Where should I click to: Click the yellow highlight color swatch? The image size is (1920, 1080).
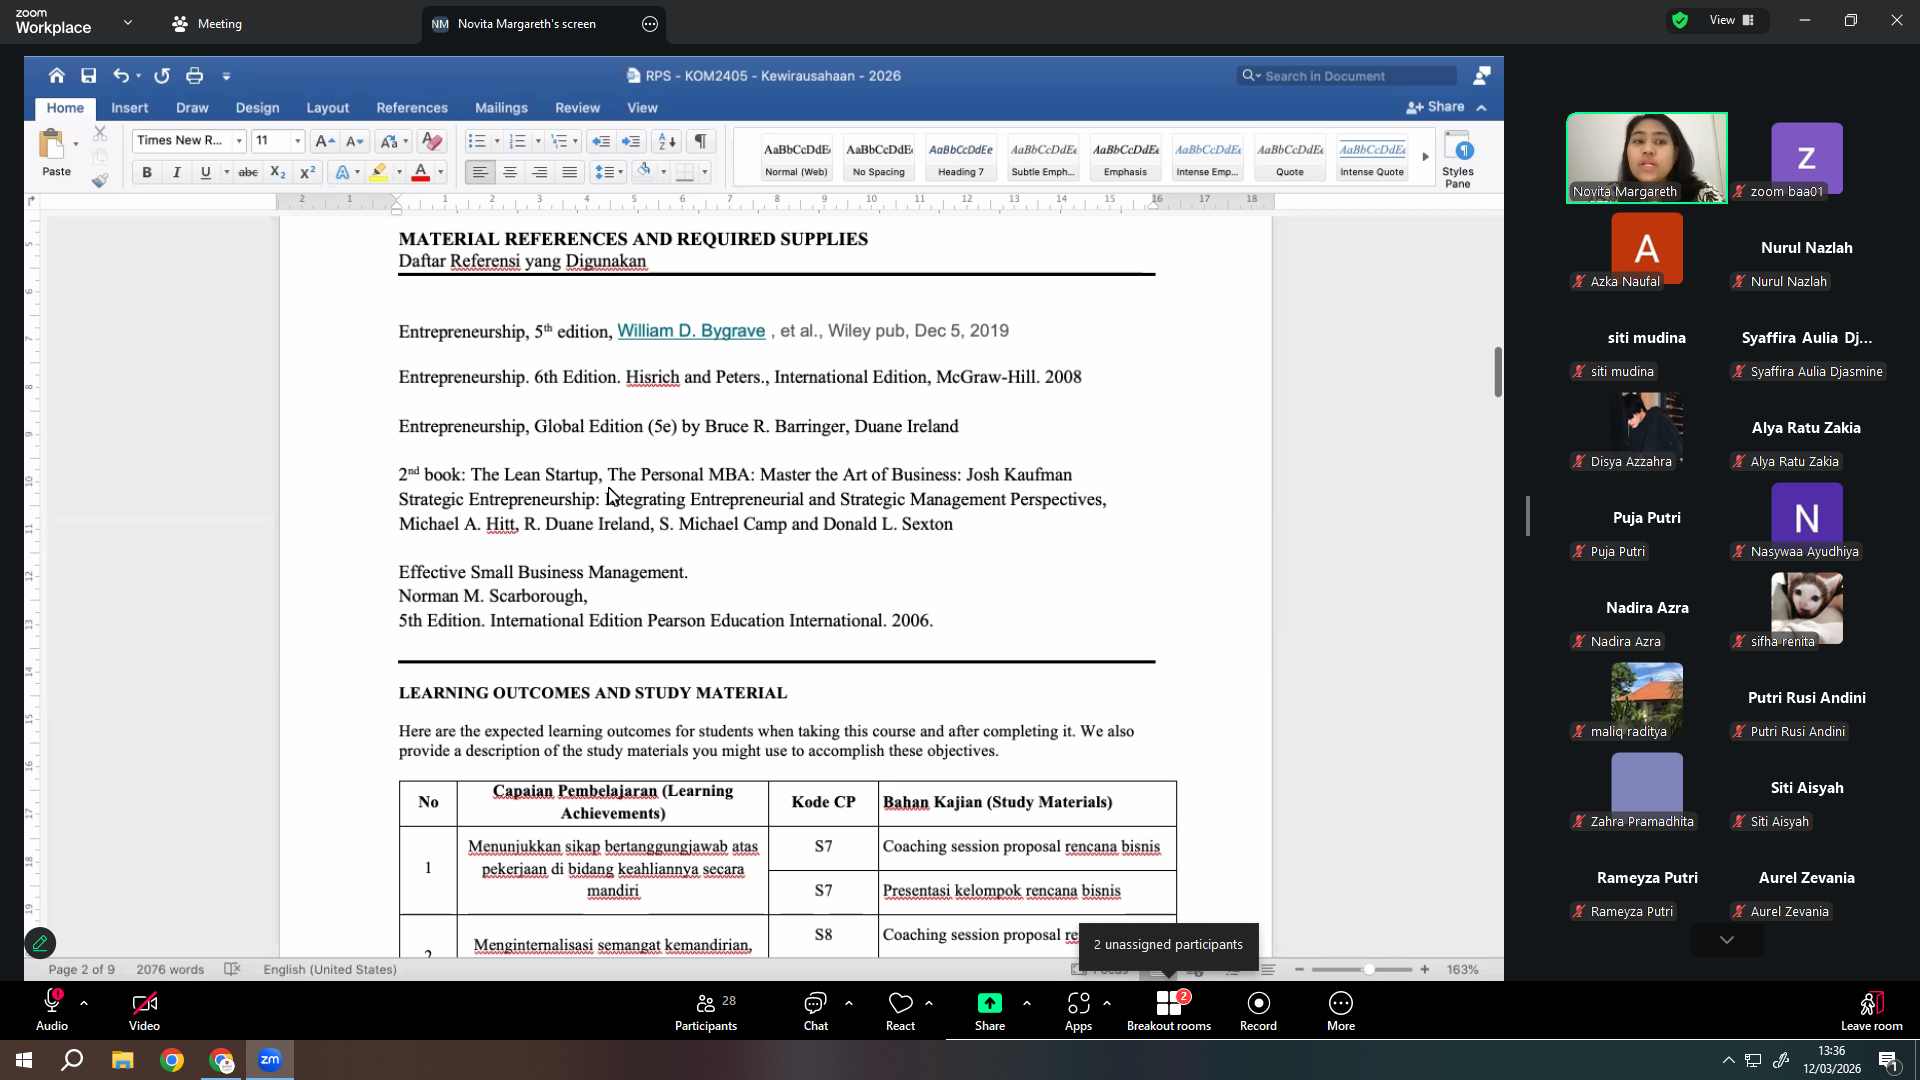click(x=379, y=172)
